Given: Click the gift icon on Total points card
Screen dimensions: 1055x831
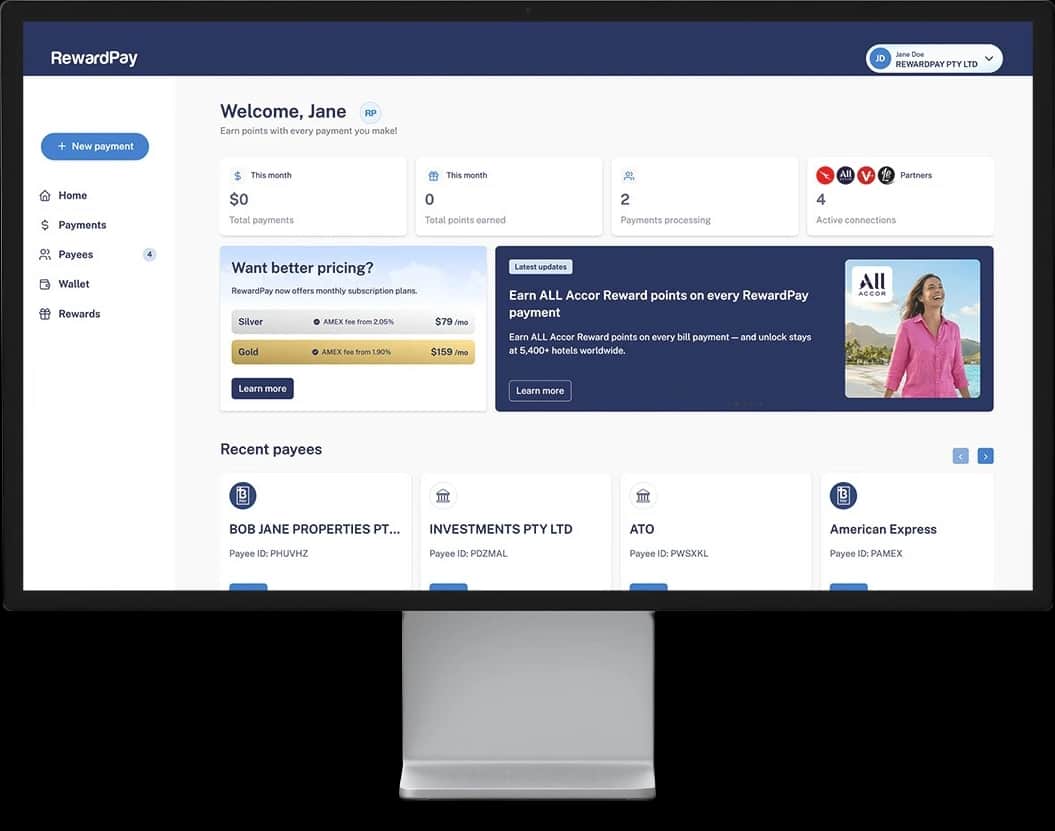Looking at the screenshot, I should pyautogui.click(x=433, y=176).
